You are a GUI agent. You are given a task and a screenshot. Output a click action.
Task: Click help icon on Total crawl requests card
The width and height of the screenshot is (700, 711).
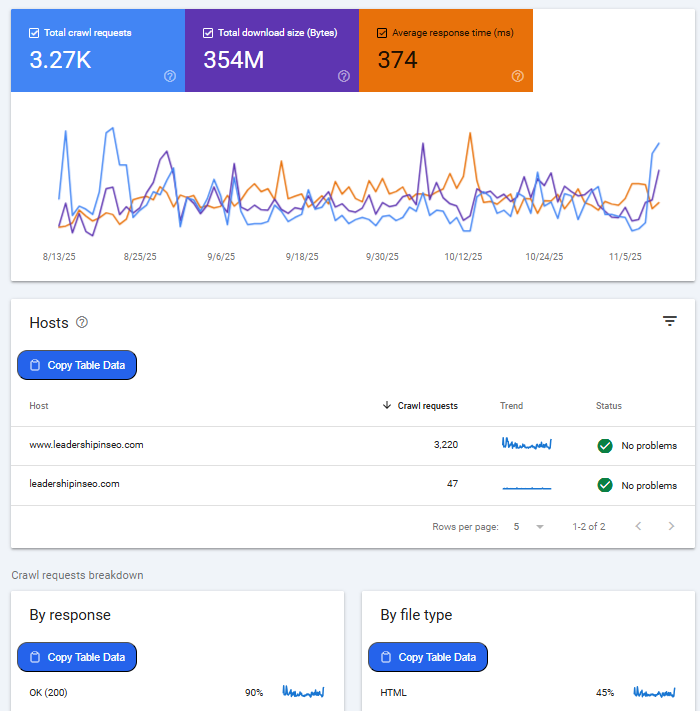tap(170, 76)
